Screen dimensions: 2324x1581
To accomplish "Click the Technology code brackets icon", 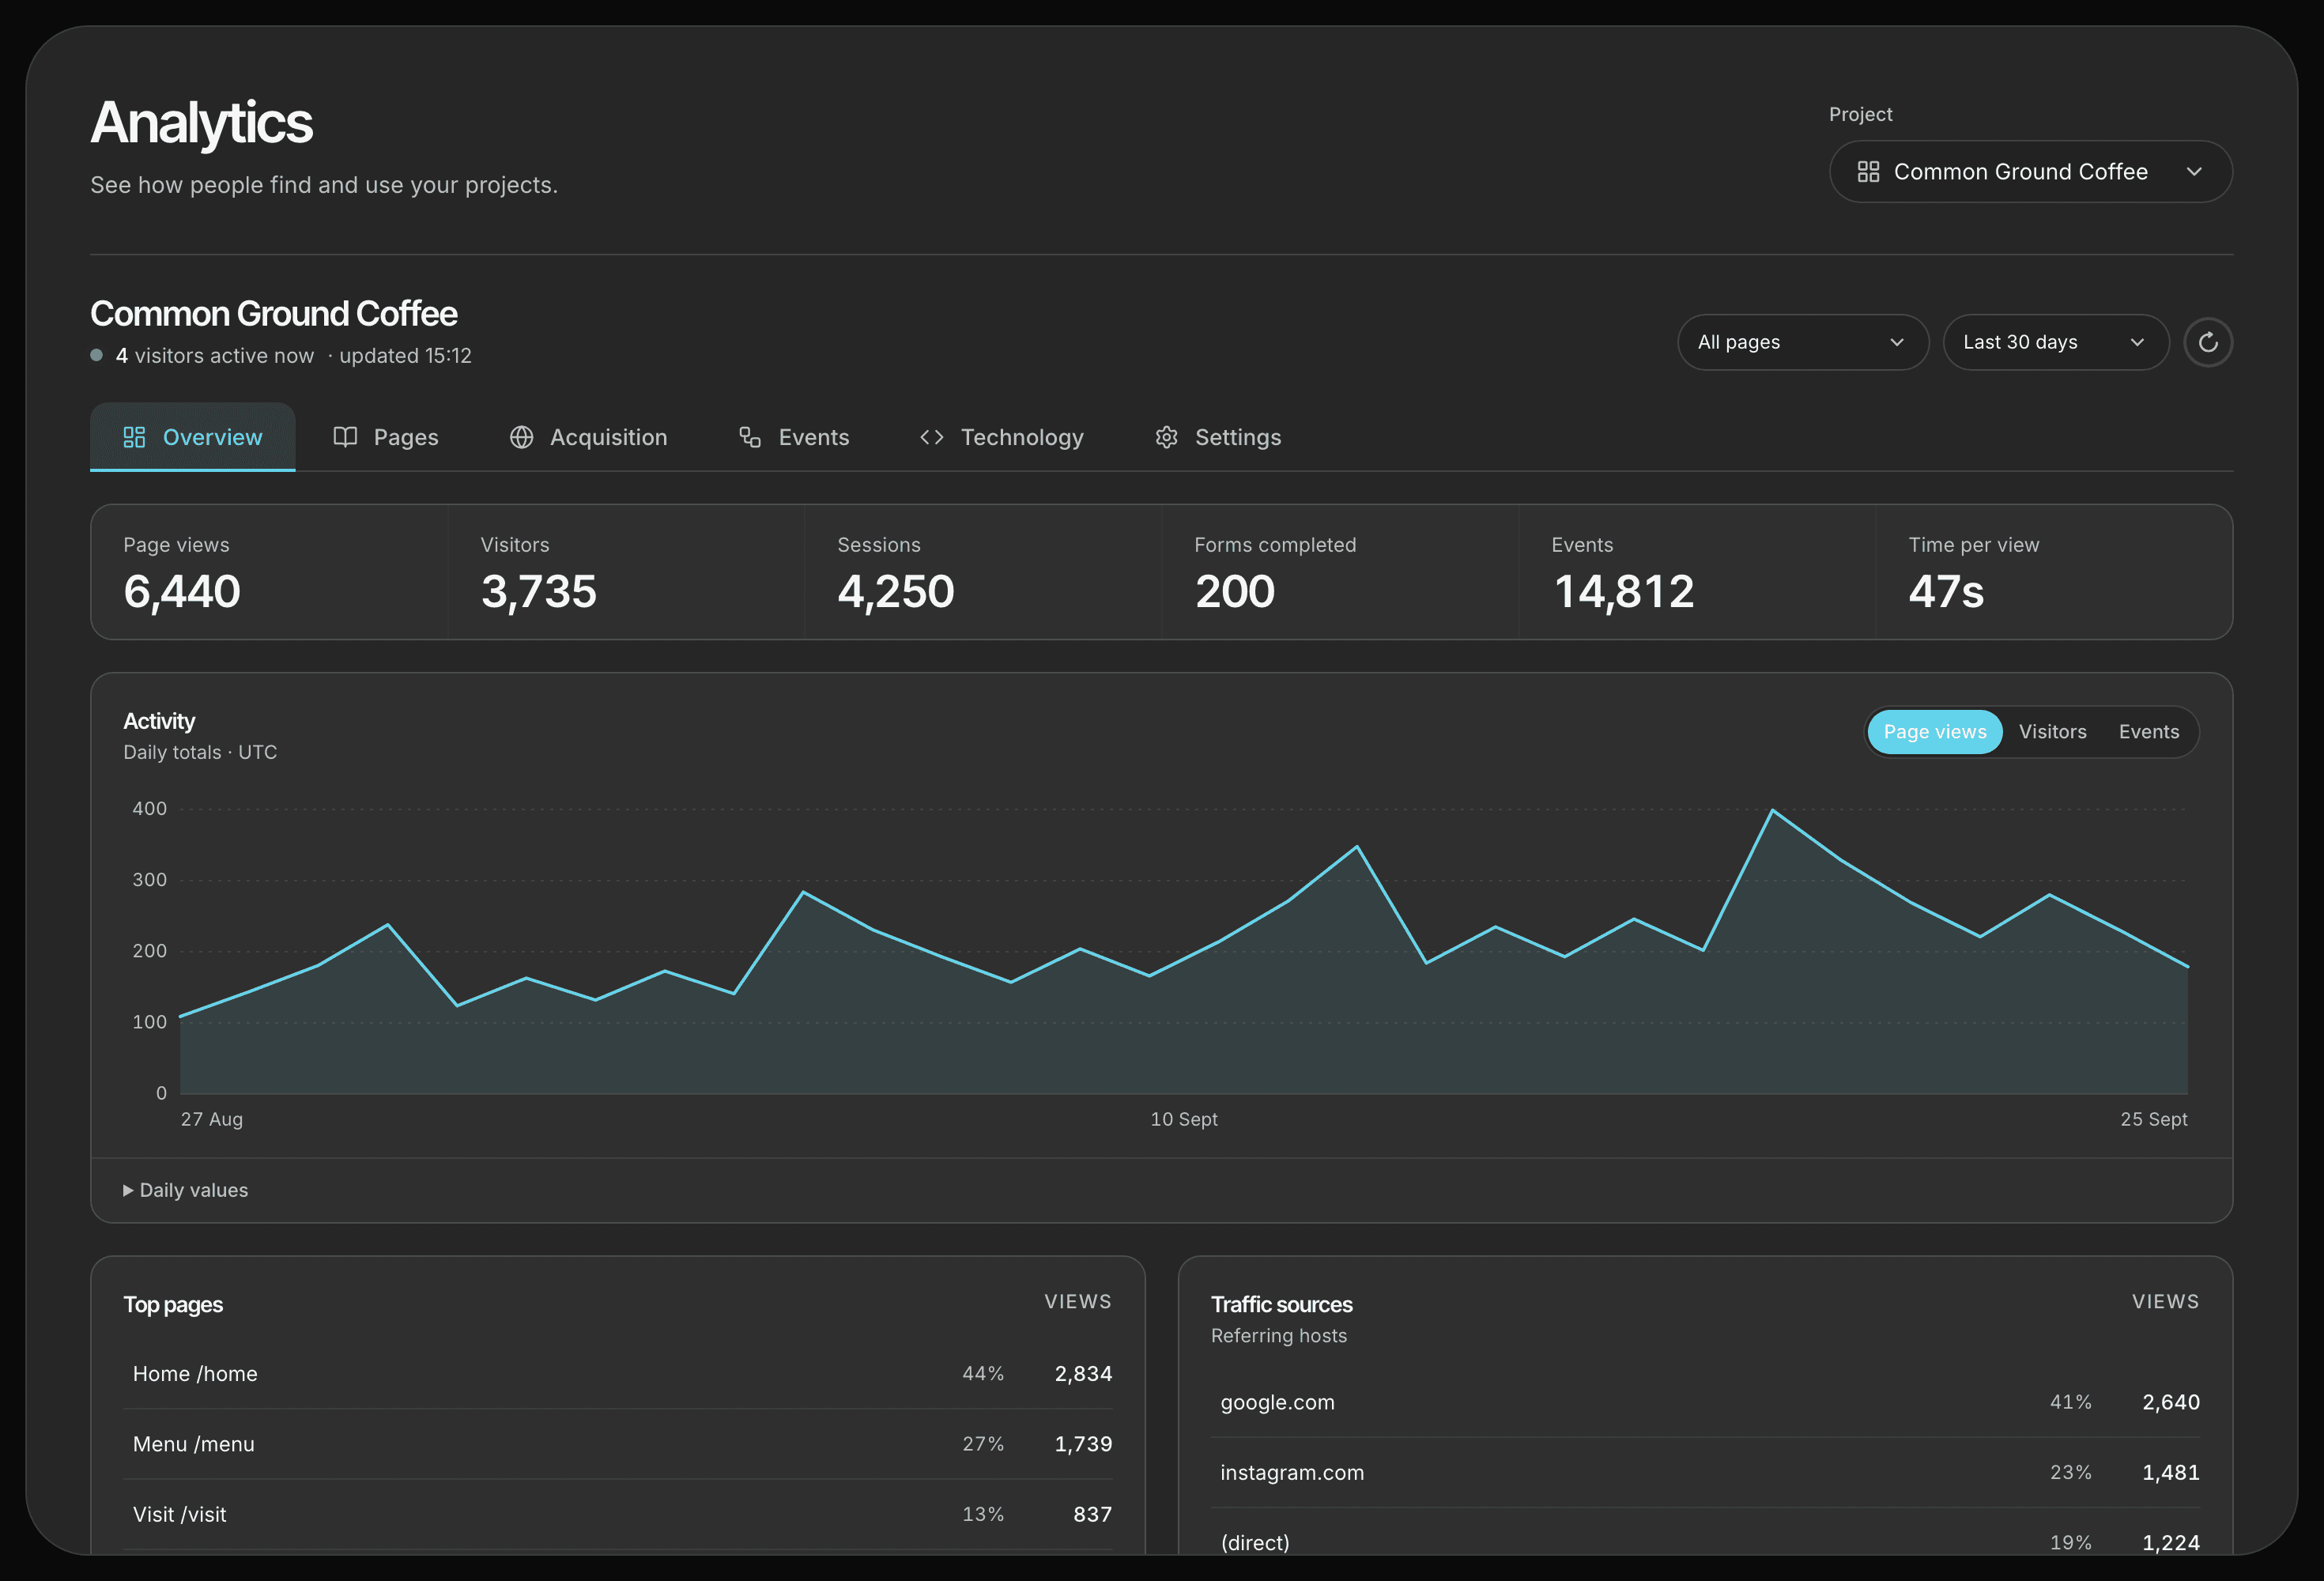I will pos(932,437).
